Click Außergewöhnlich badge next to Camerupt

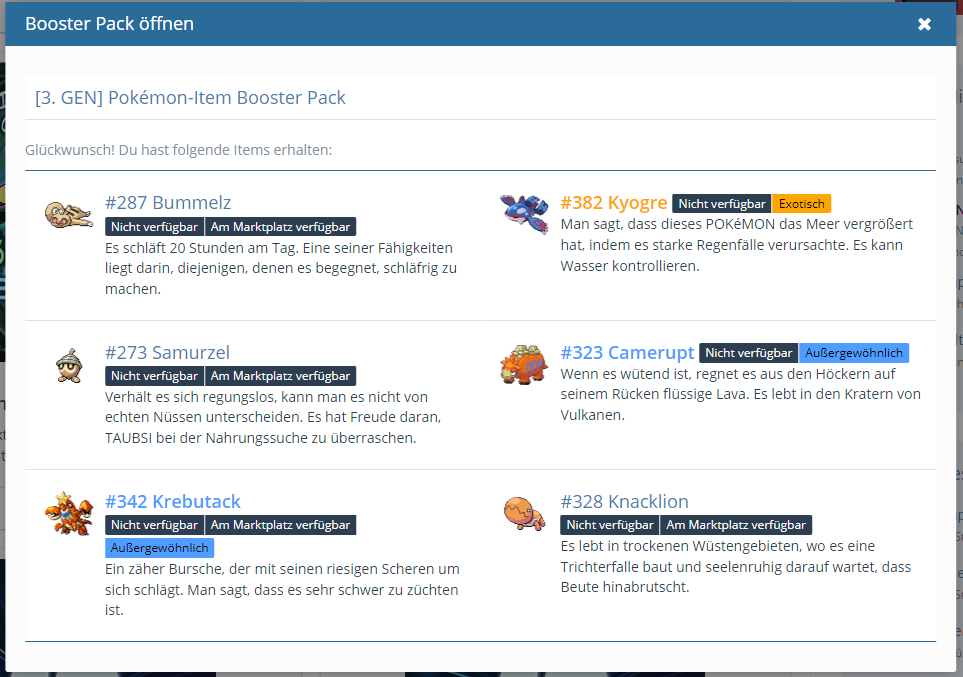pyautogui.click(x=853, y=353)
